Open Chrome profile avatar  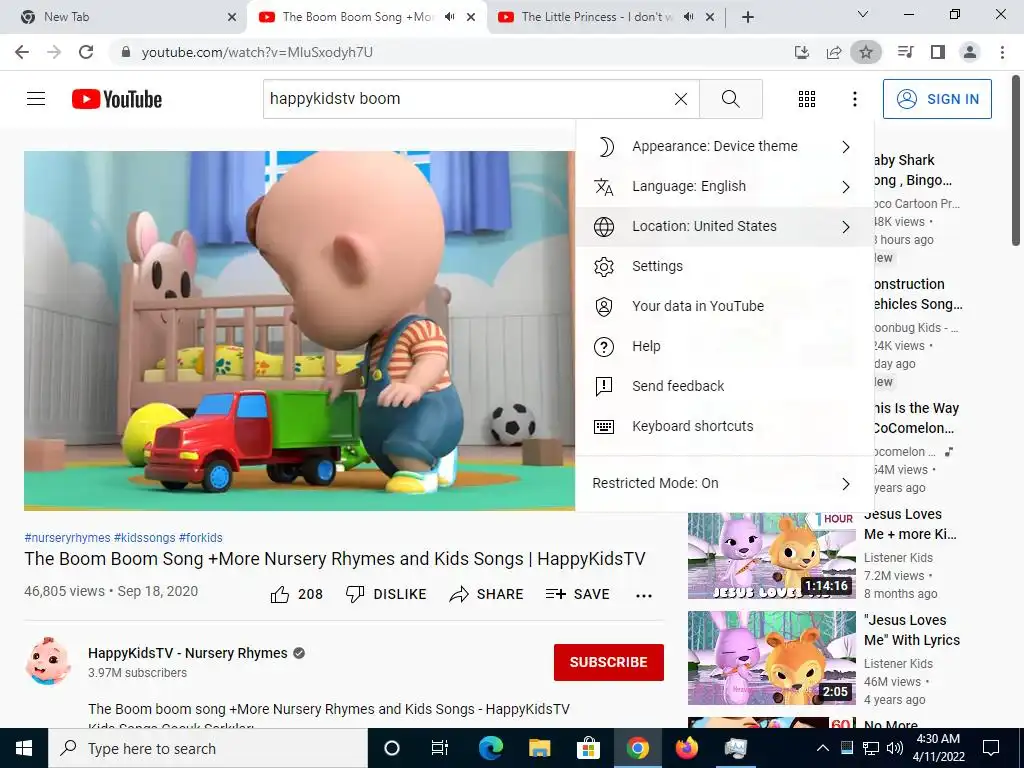click(x=970, y=52)
